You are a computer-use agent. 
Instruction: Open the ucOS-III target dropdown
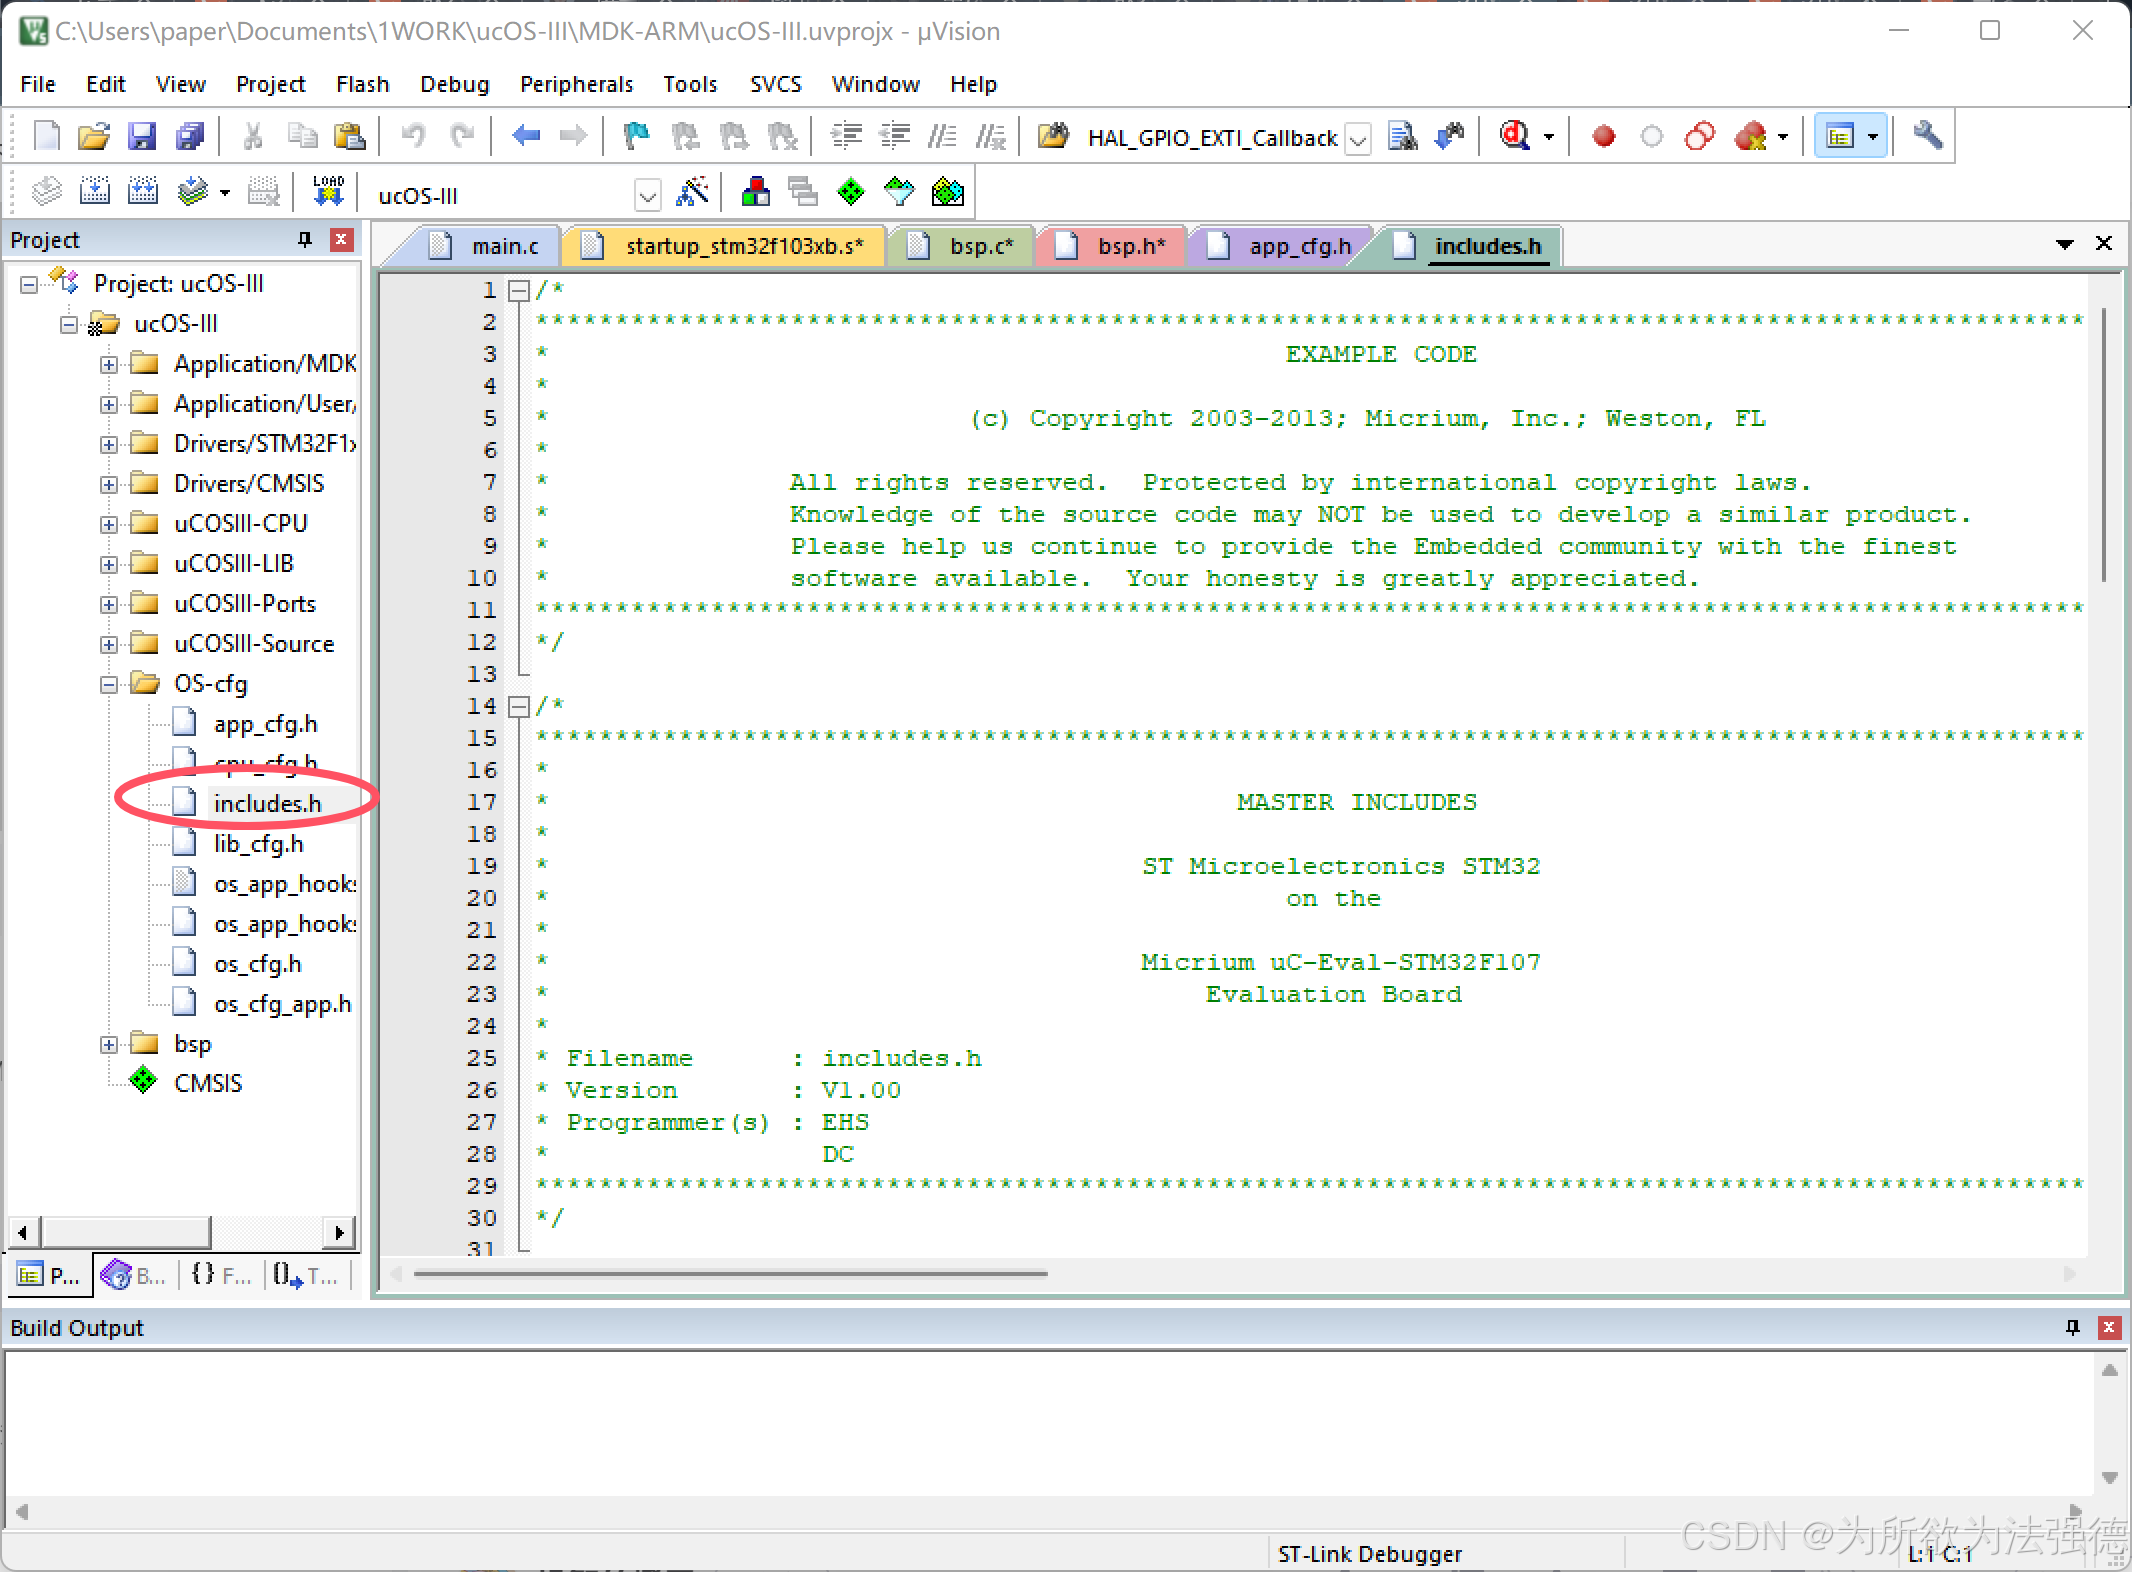pos(648,195)
